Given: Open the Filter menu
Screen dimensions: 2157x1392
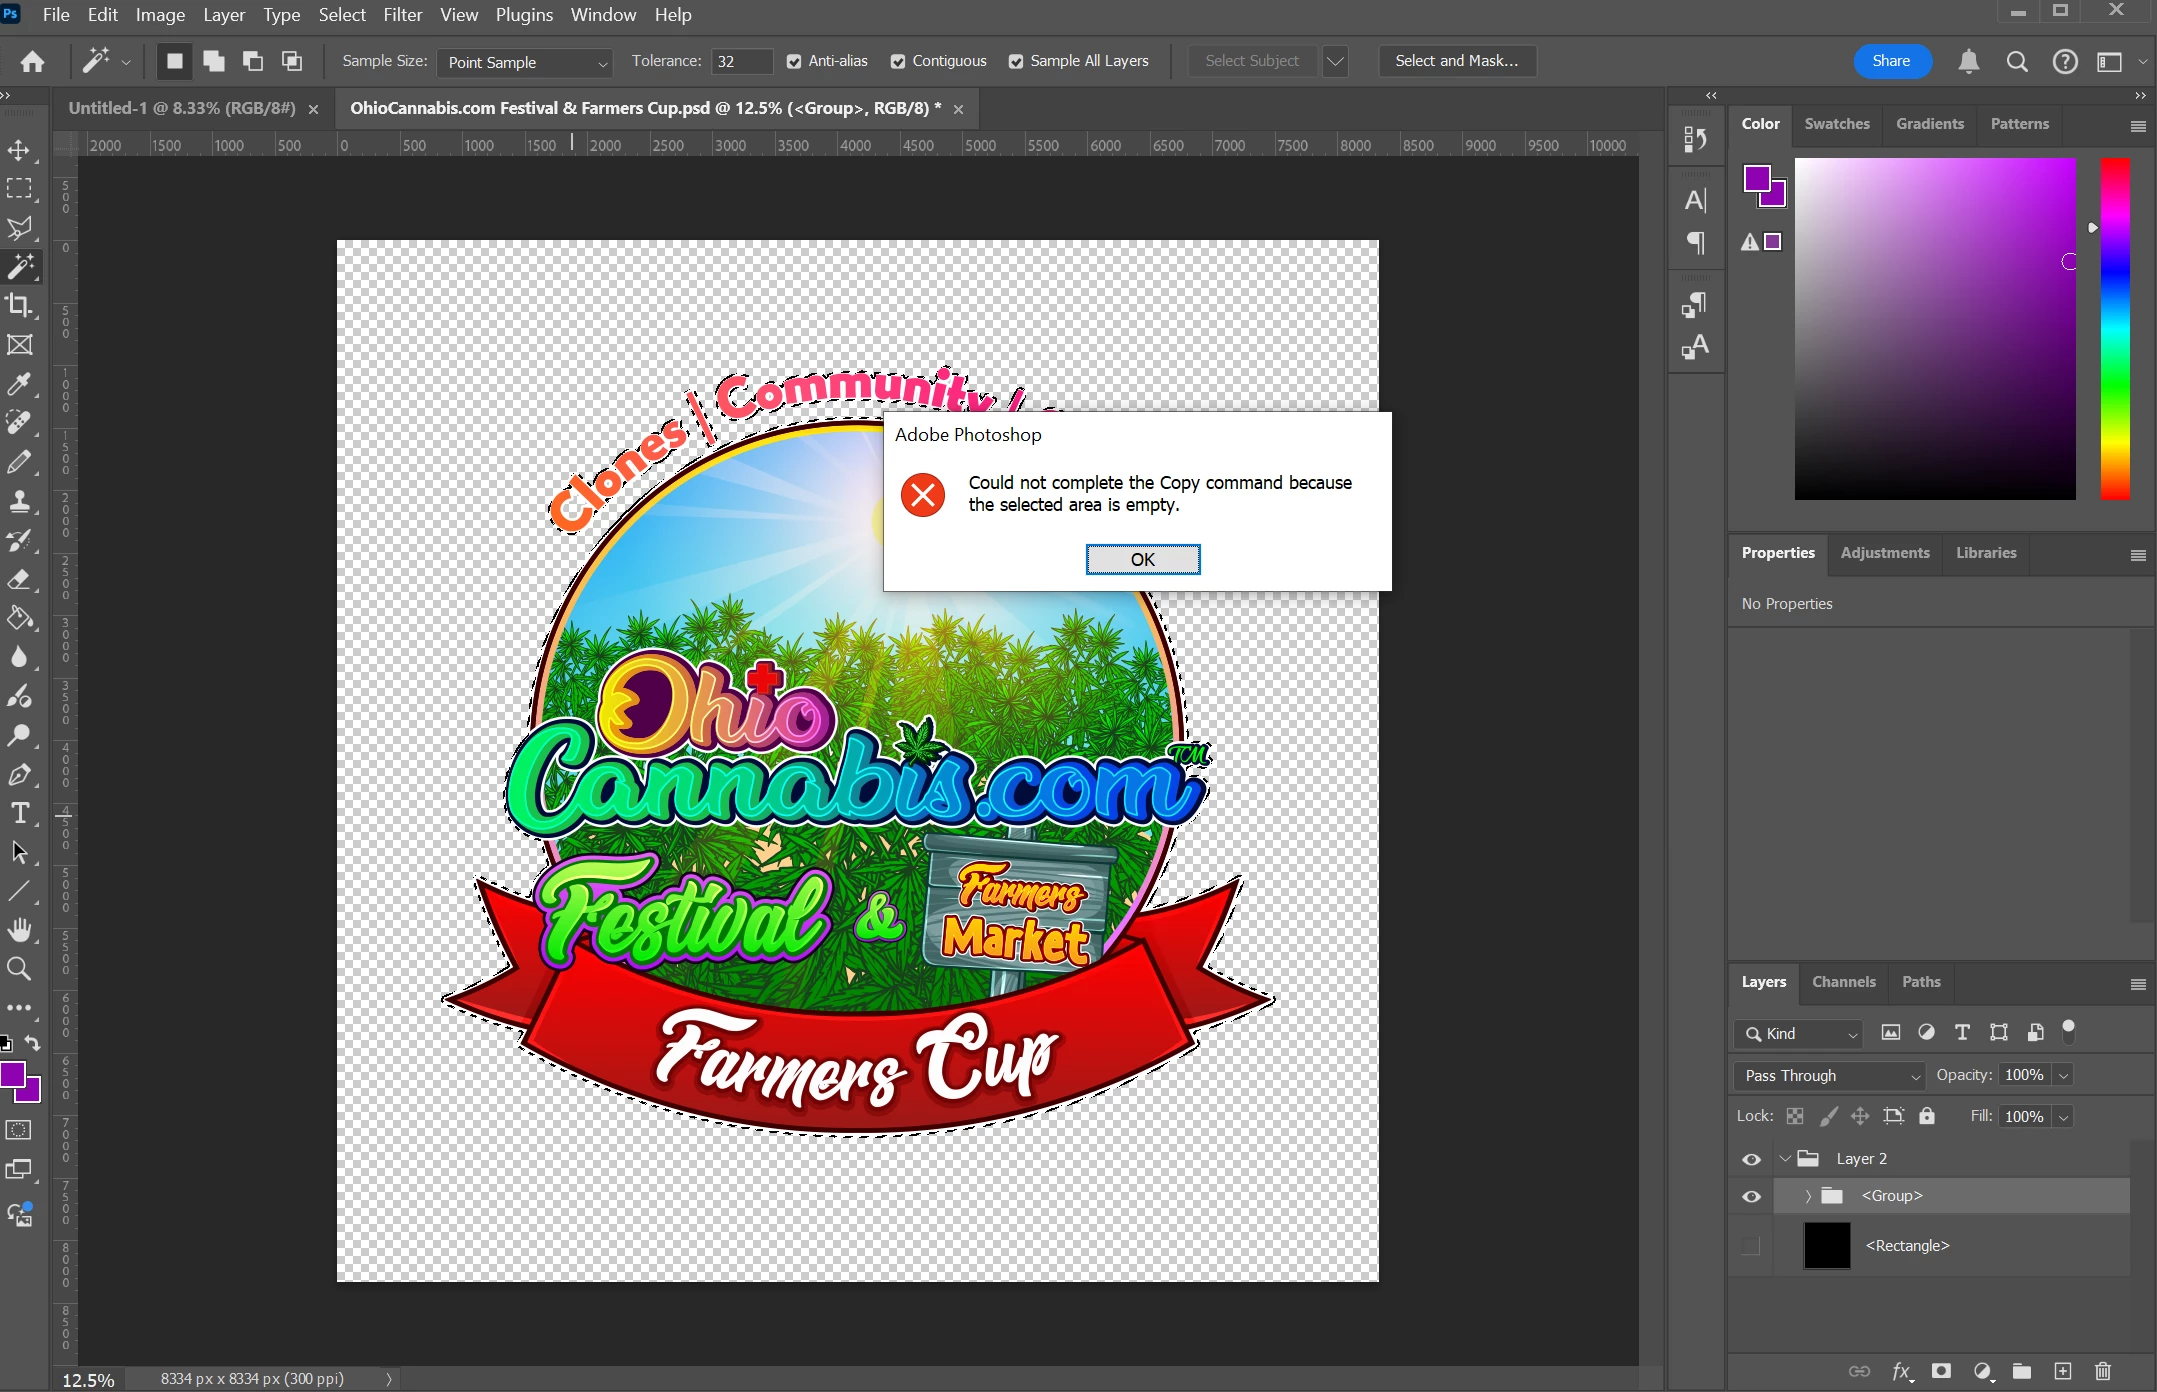Looking at the screenshot, I should point(402,15).
